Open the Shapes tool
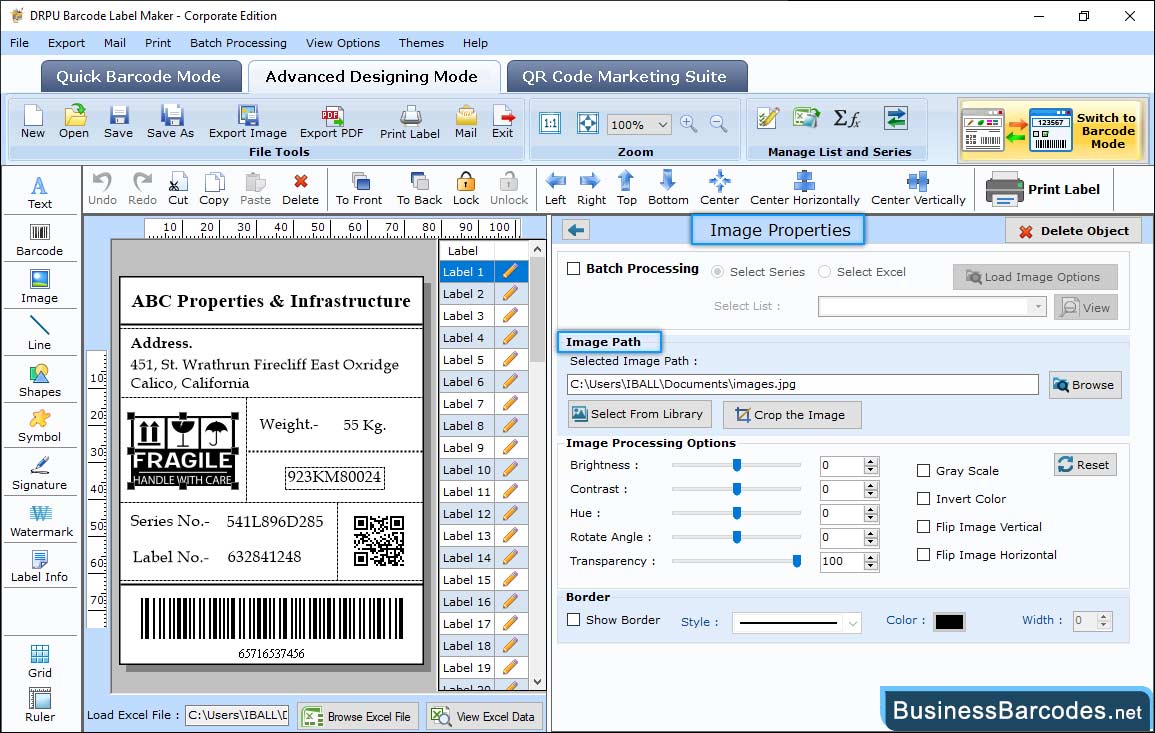Viewport: 1155px width, 733px height. tap(40, 381)
